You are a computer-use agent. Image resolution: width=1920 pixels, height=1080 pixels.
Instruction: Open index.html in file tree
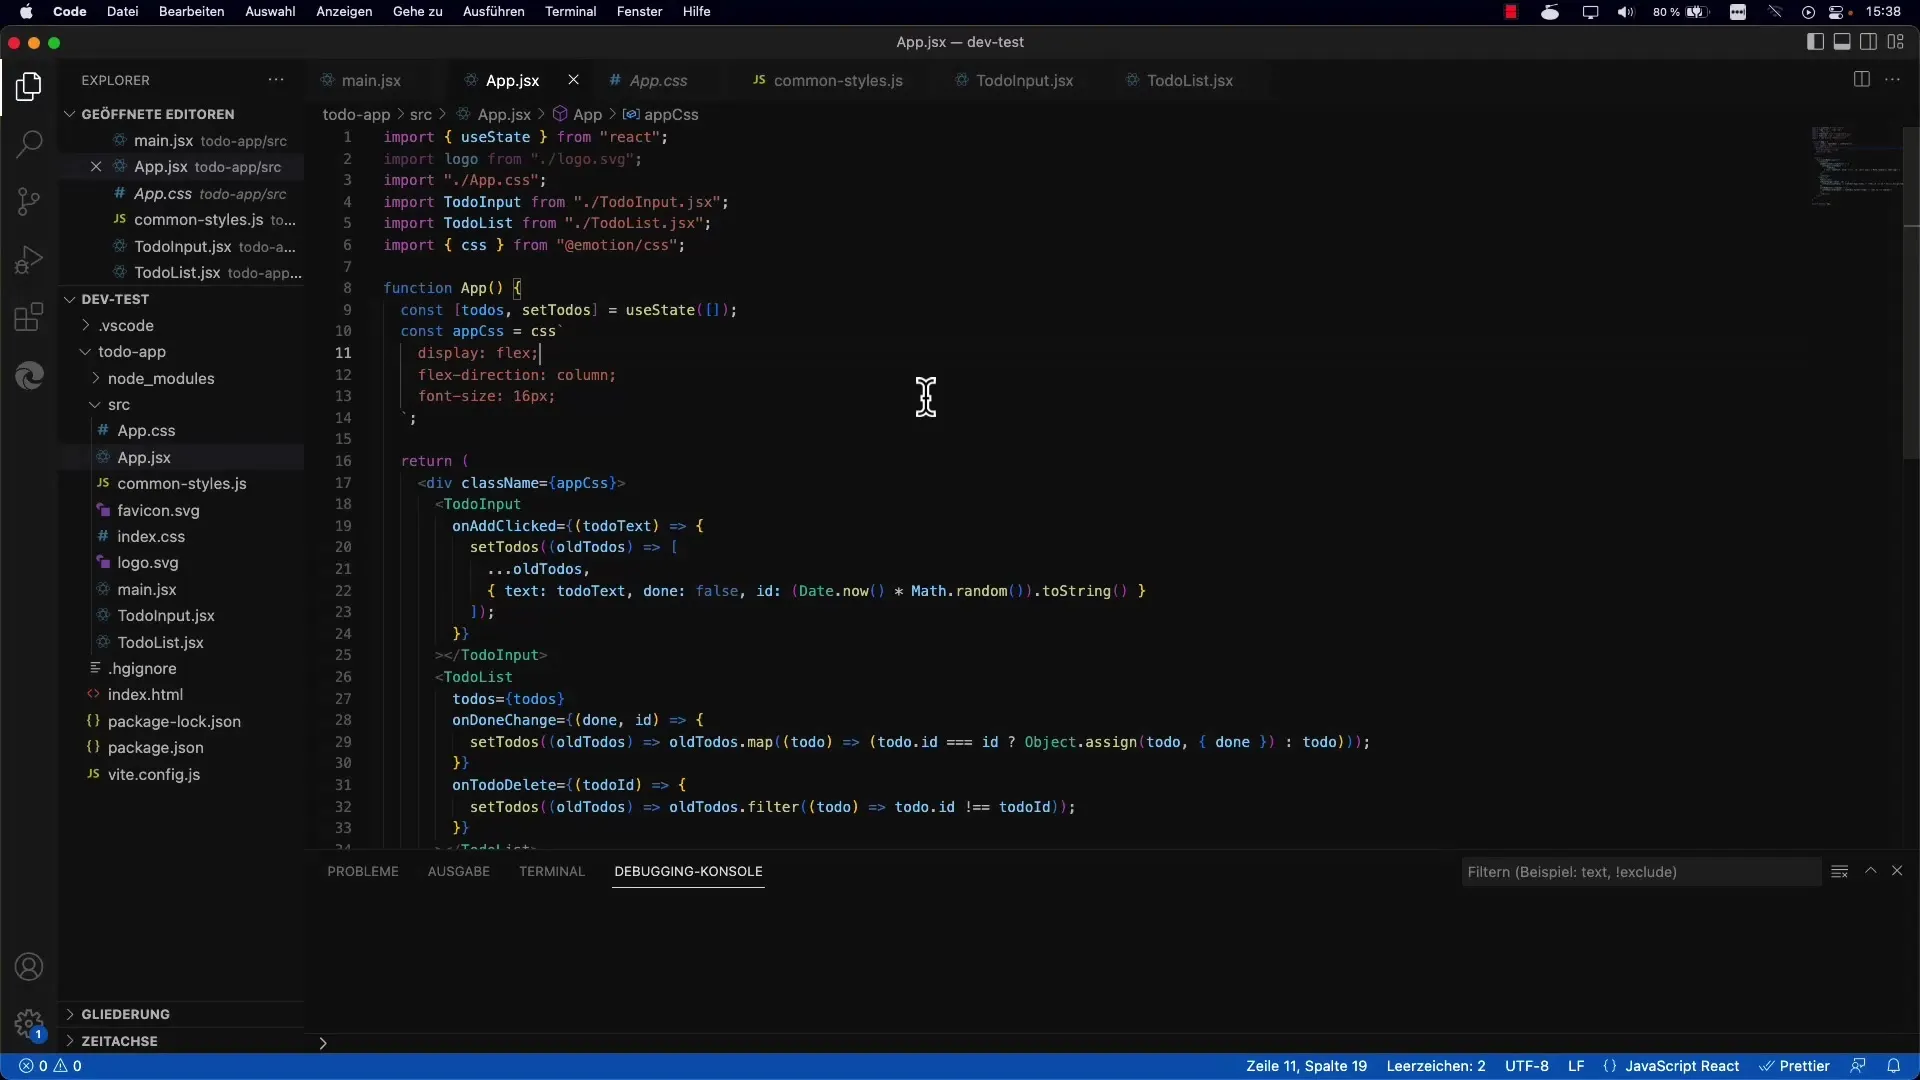tap(145, 695)
